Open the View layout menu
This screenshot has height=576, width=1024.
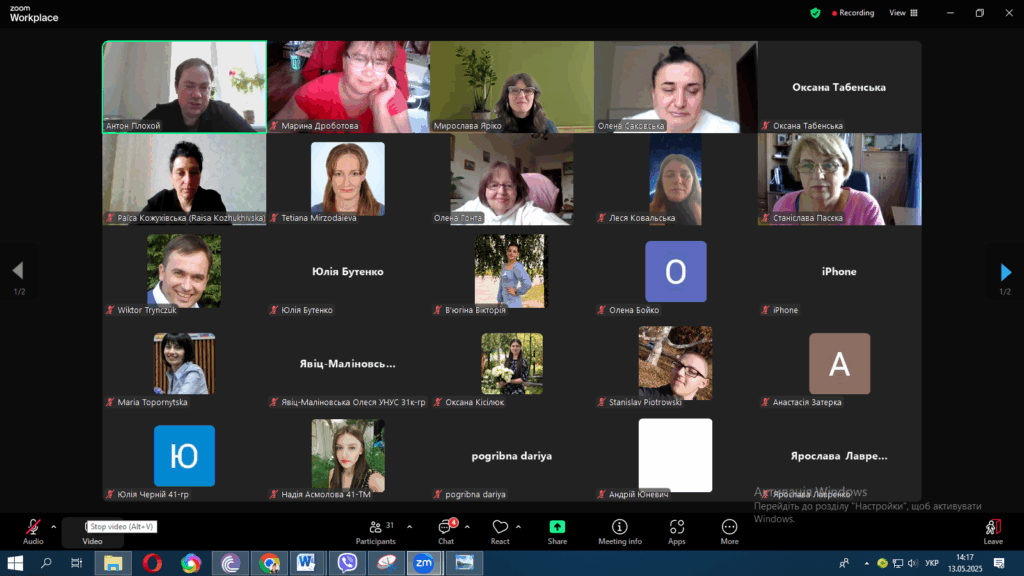901,13
